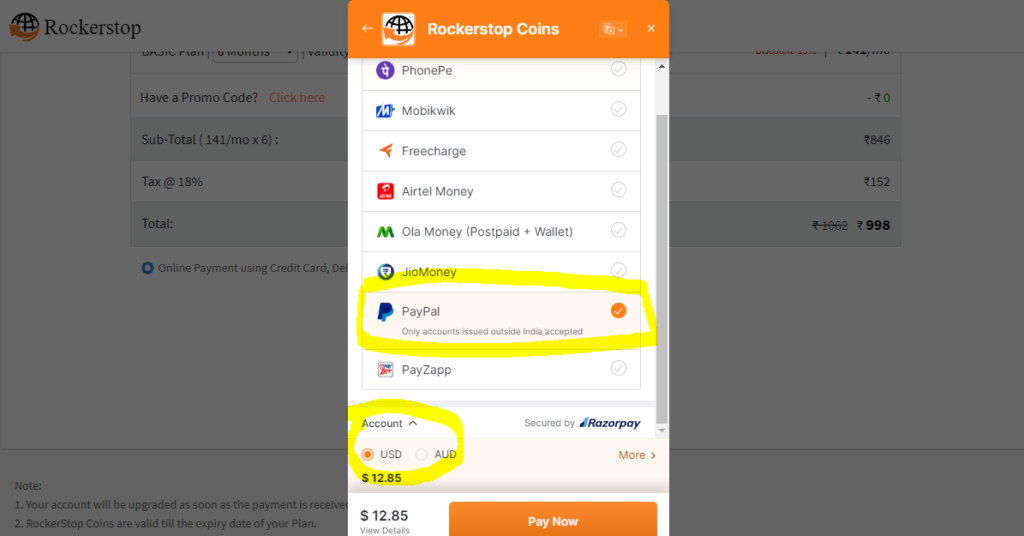The width and height of the screenshot is (1024, 536).
Task: Collapse the Account section chevron
Action: [x=413, y=423]
